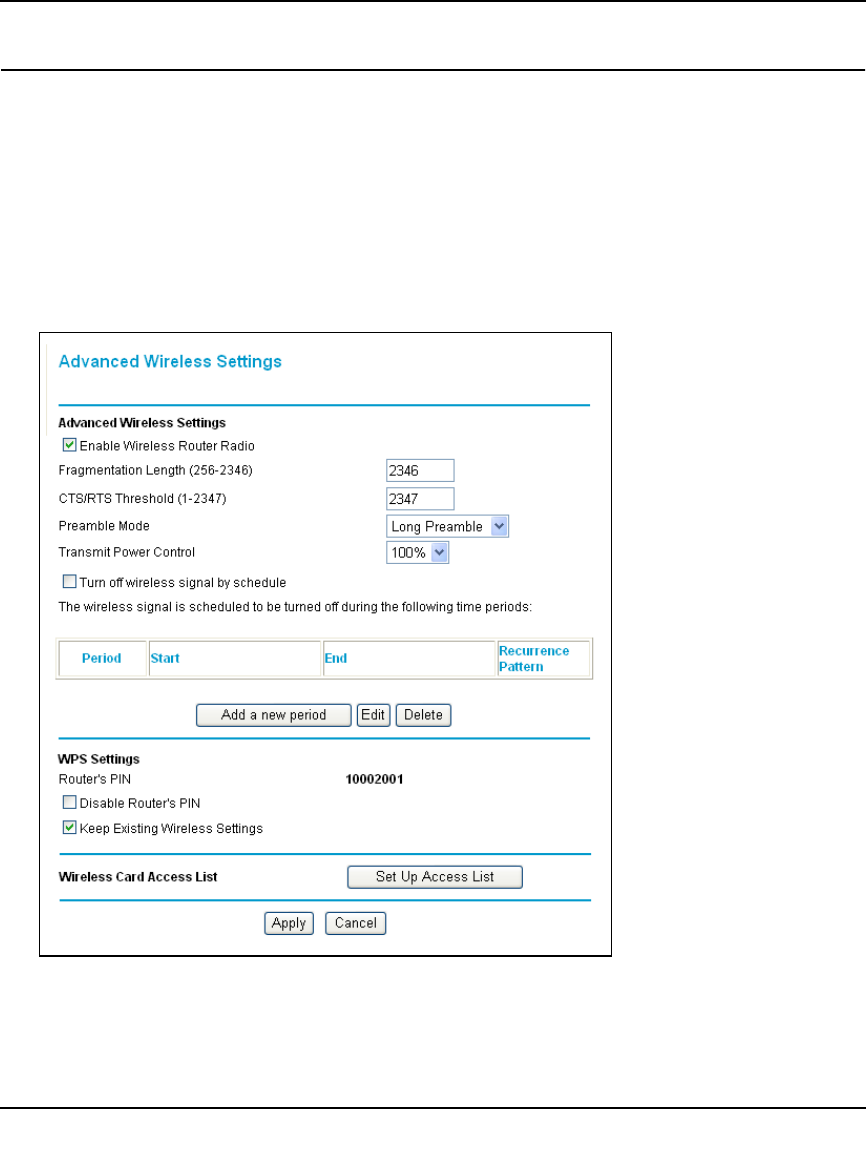Image resolution: width=866 pixels, height=1171 pixels.
Task: Open the Transmit Power Control dropdown
Action: [417, 553]
